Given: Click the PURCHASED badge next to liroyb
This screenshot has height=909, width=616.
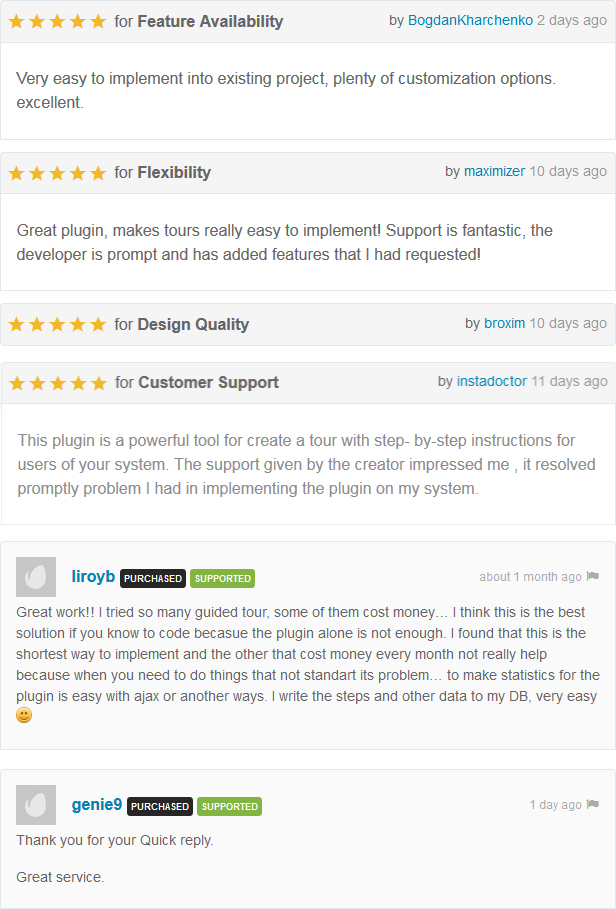Looking at the screenshot, I should tap(153, 579).
